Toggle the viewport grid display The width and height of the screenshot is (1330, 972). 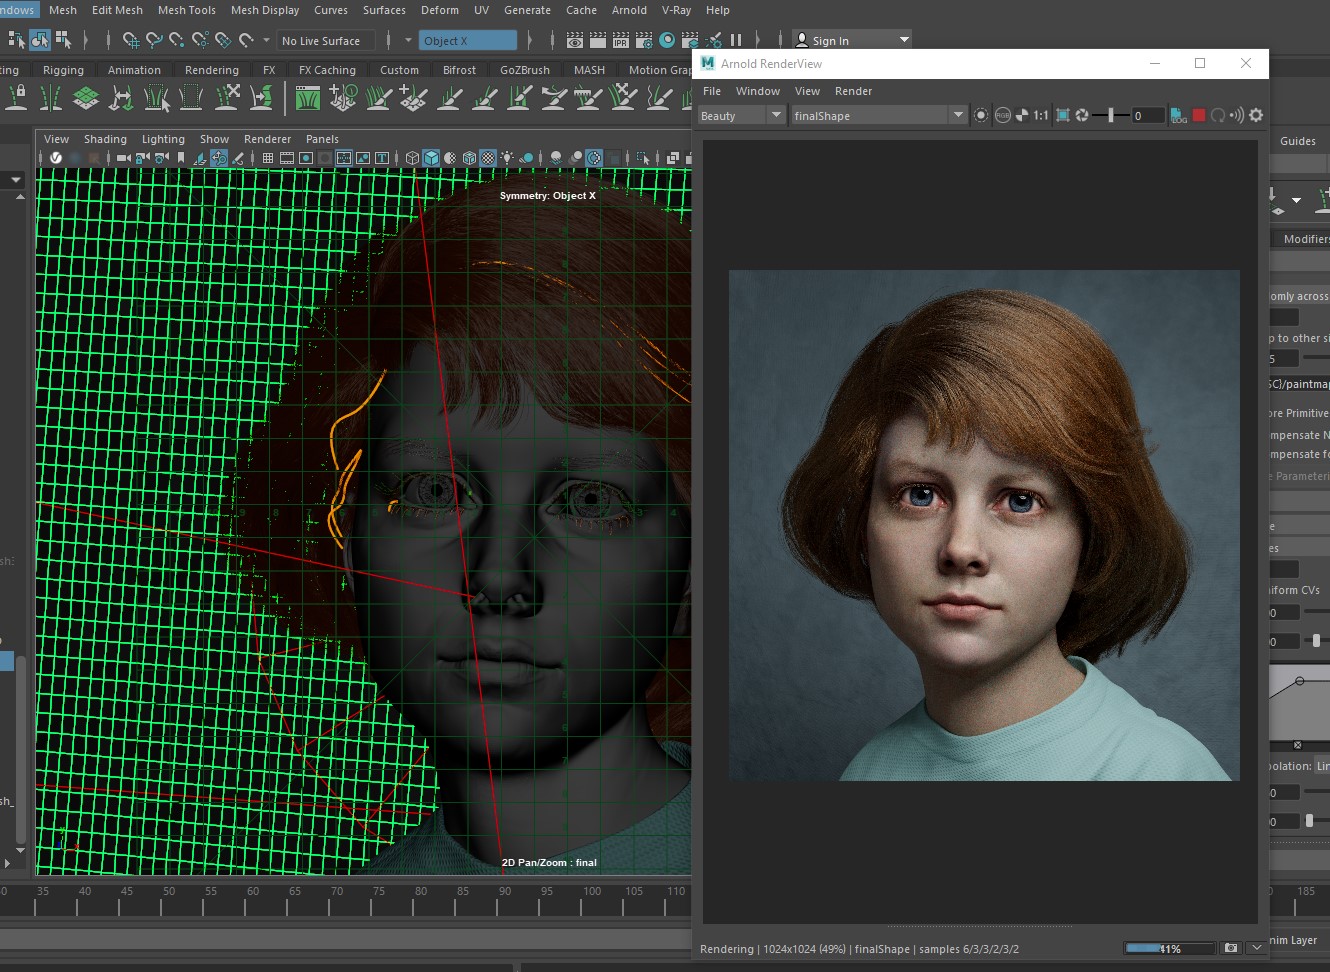[268, 158]
